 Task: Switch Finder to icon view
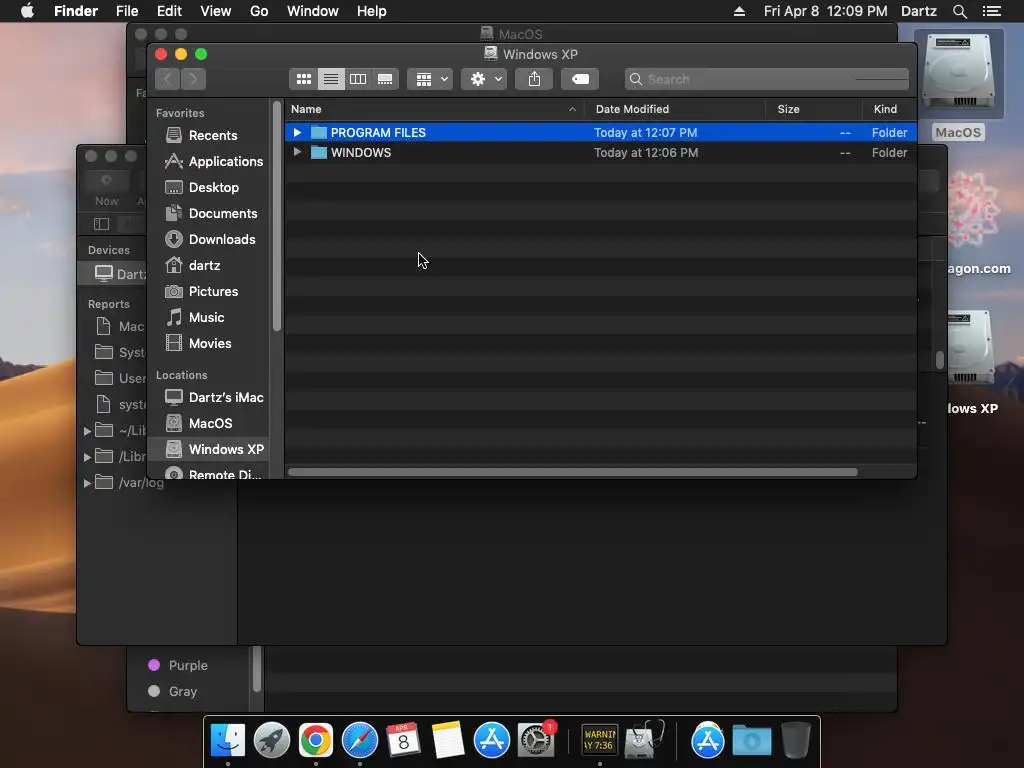click(x=304, y=79)
